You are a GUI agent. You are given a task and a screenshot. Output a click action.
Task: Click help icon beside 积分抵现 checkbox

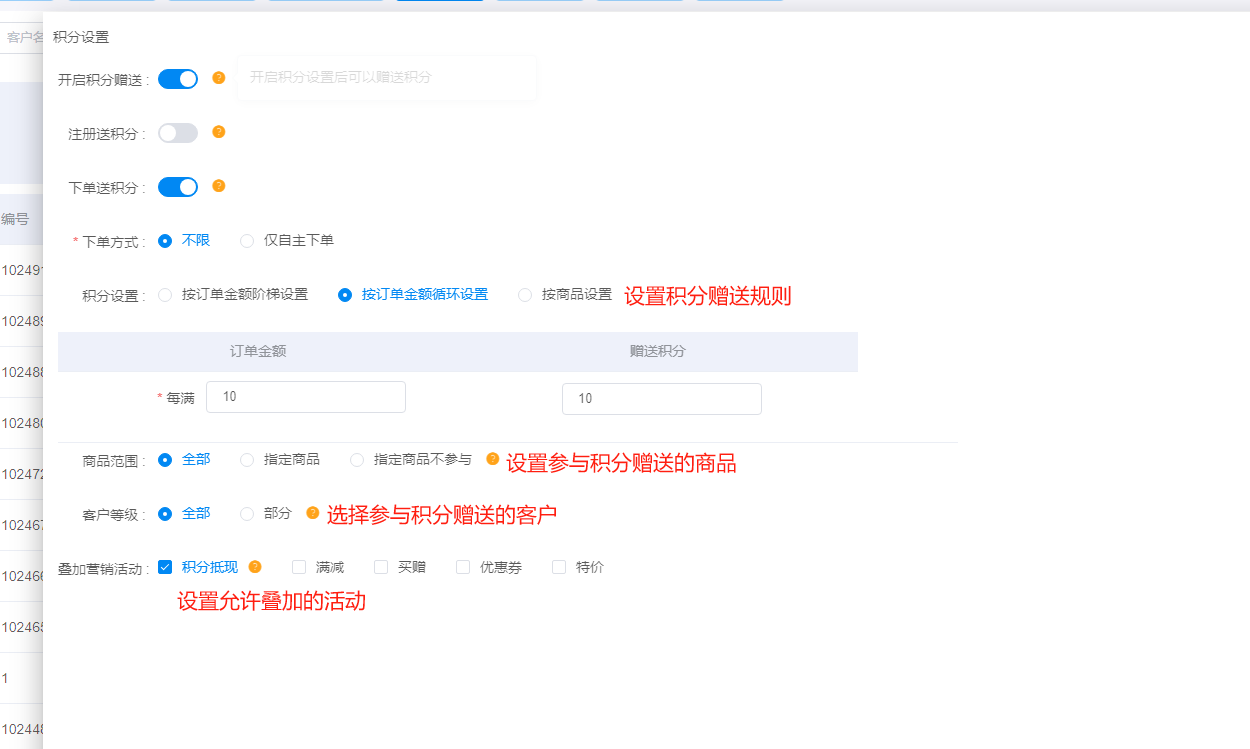[255, 567]
